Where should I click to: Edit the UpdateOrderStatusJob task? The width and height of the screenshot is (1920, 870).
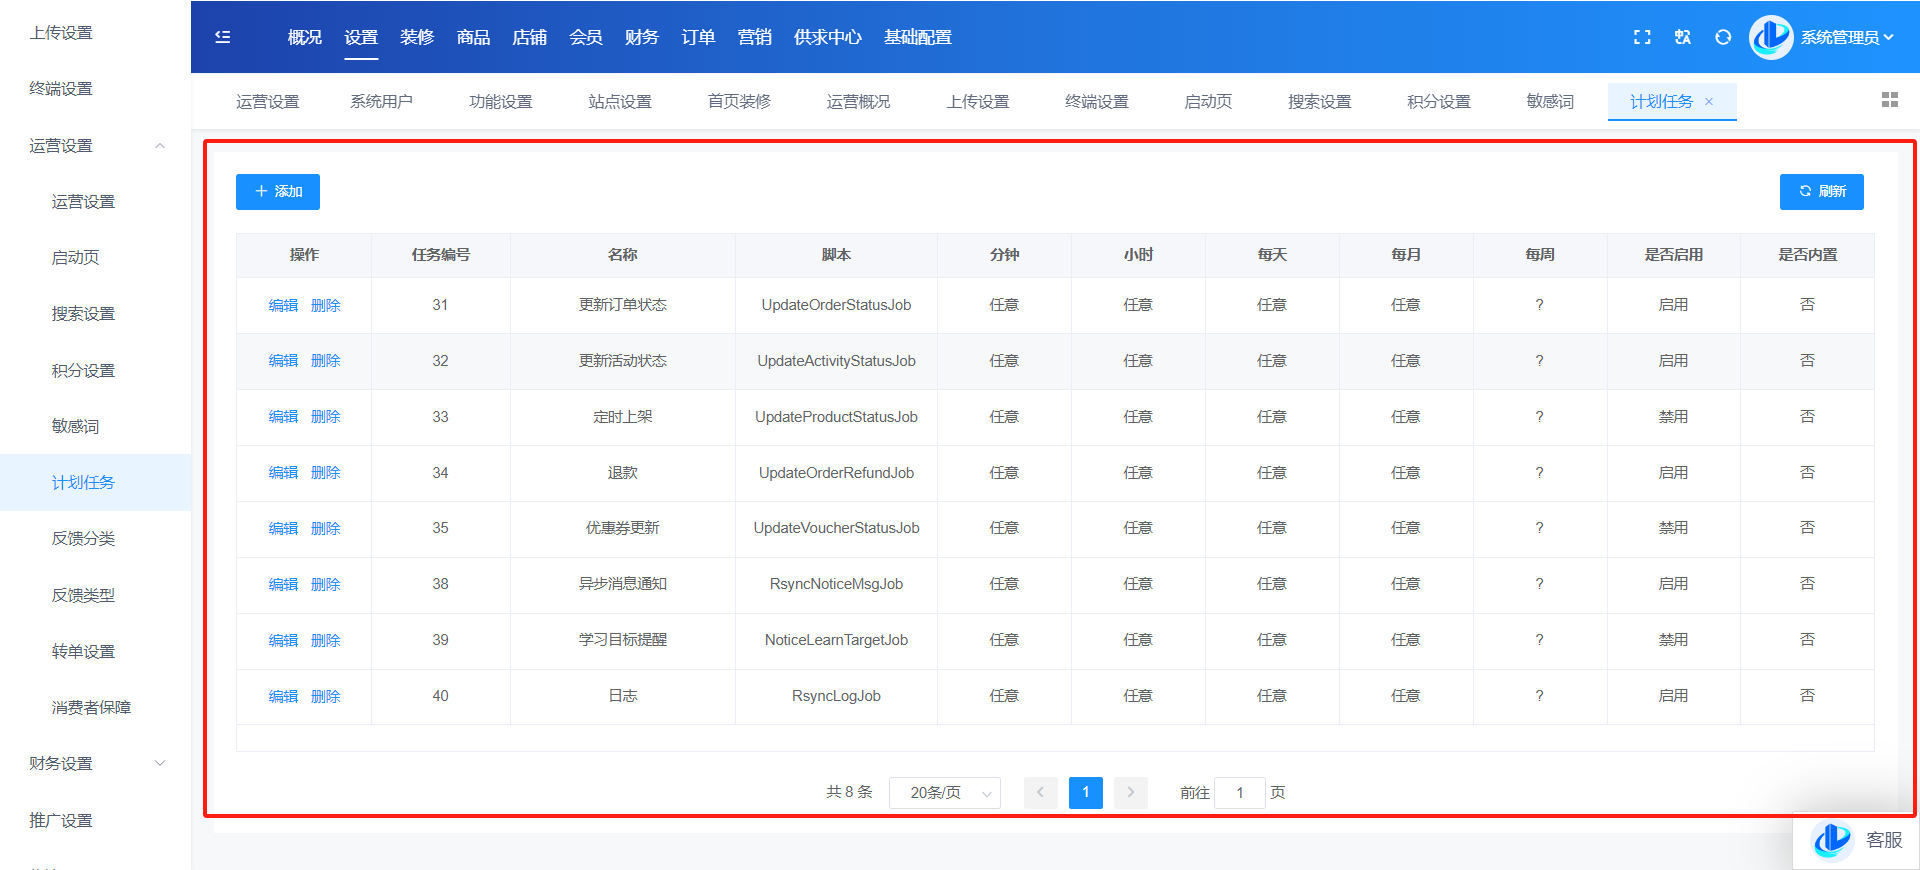point(283,305)
